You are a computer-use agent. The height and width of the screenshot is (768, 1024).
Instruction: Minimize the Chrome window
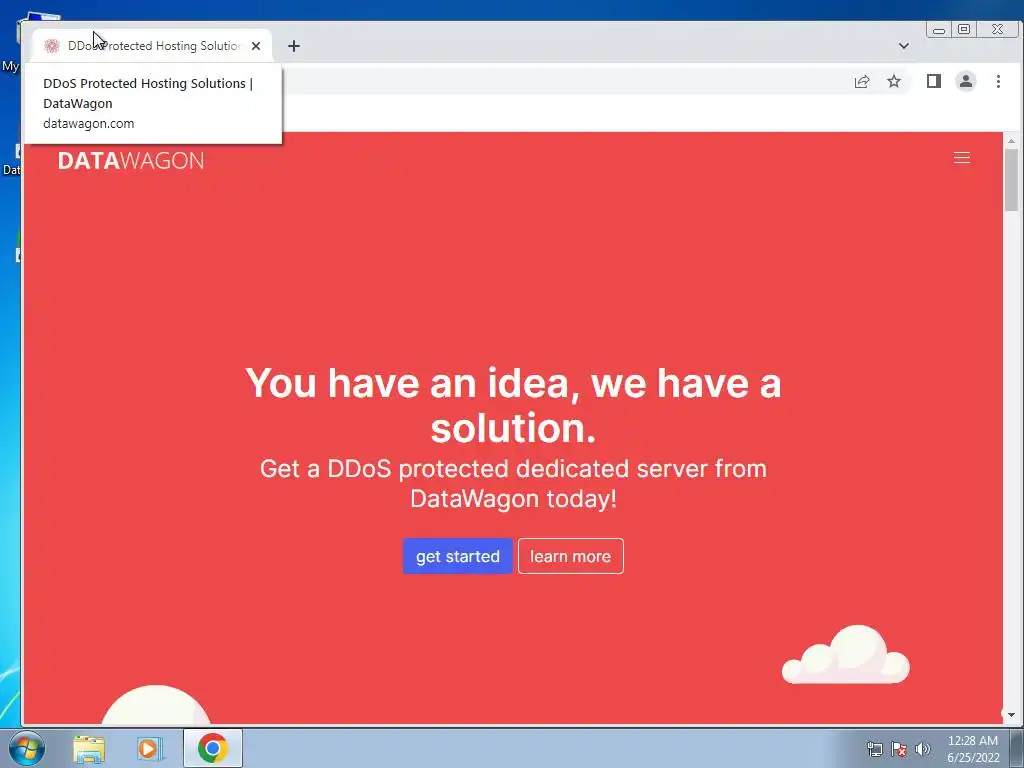click(939, 29)
